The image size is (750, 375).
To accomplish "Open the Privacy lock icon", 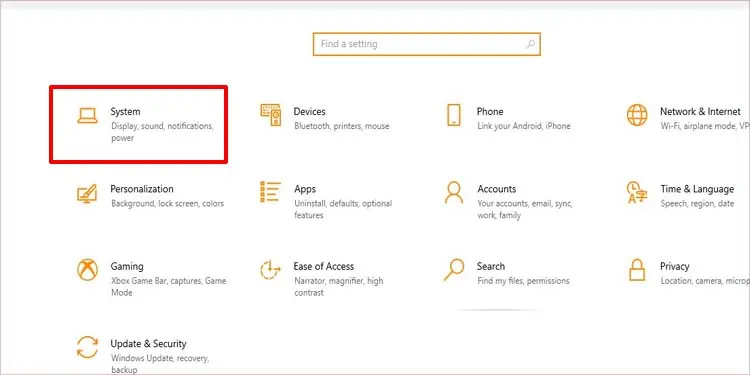I will (637, 270).
